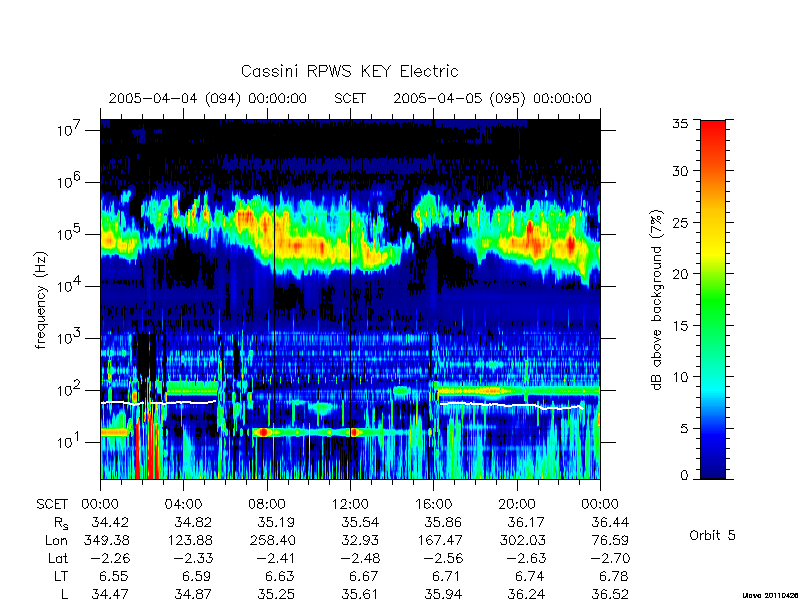
Task: Click the L value 36.52
Action: [x=610, y=594]
